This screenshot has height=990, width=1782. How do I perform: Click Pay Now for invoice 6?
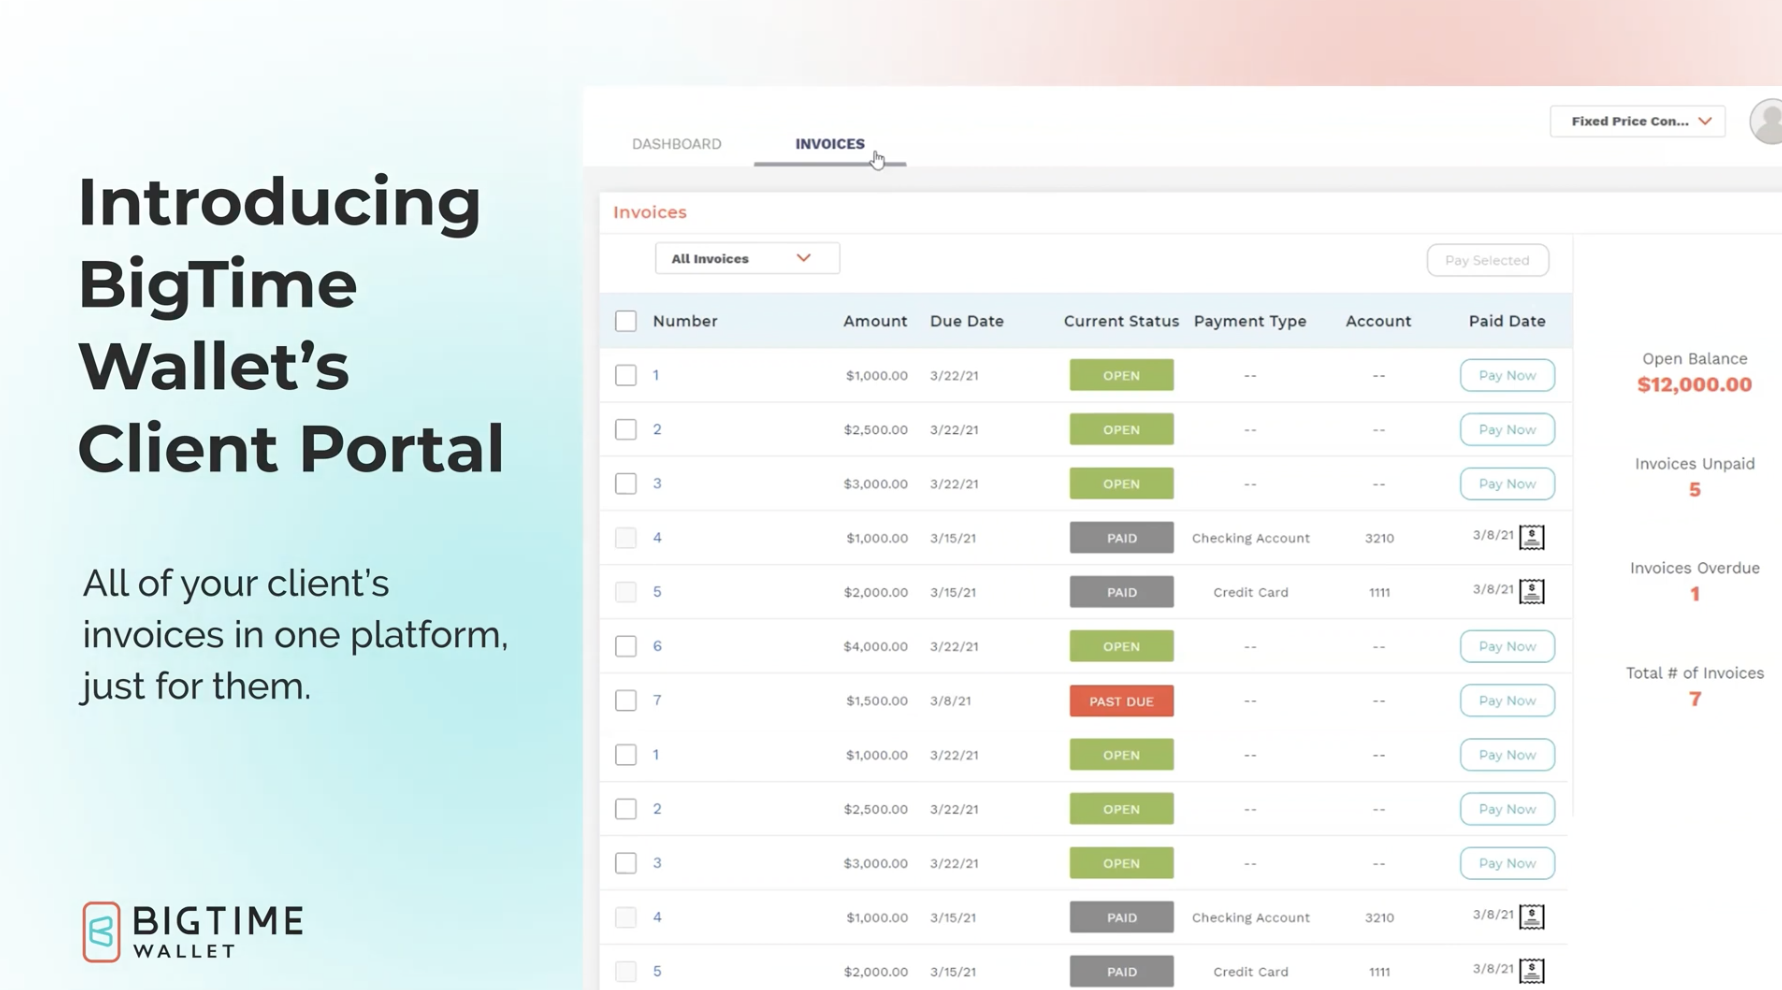[1507, 646]
